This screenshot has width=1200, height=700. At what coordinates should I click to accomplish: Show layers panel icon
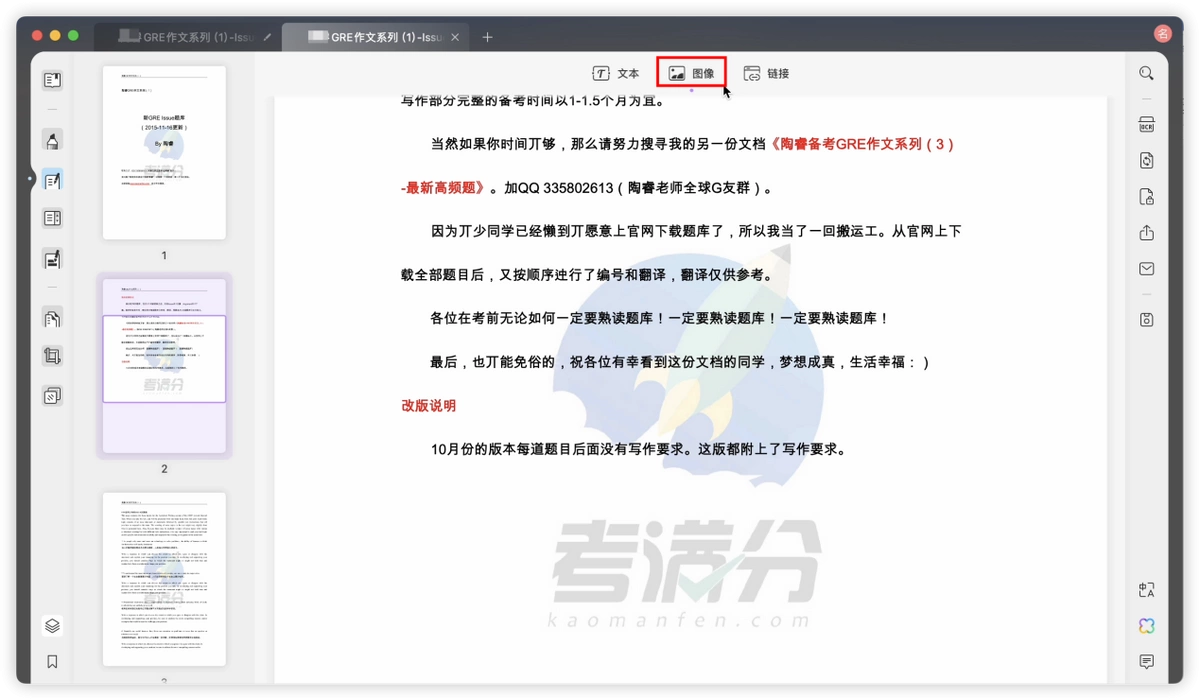point(52,626)
